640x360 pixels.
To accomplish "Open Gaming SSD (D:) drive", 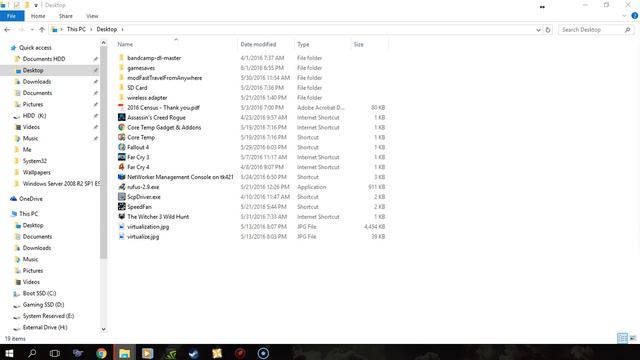I will pyautogui.click(x=43, y=305).
